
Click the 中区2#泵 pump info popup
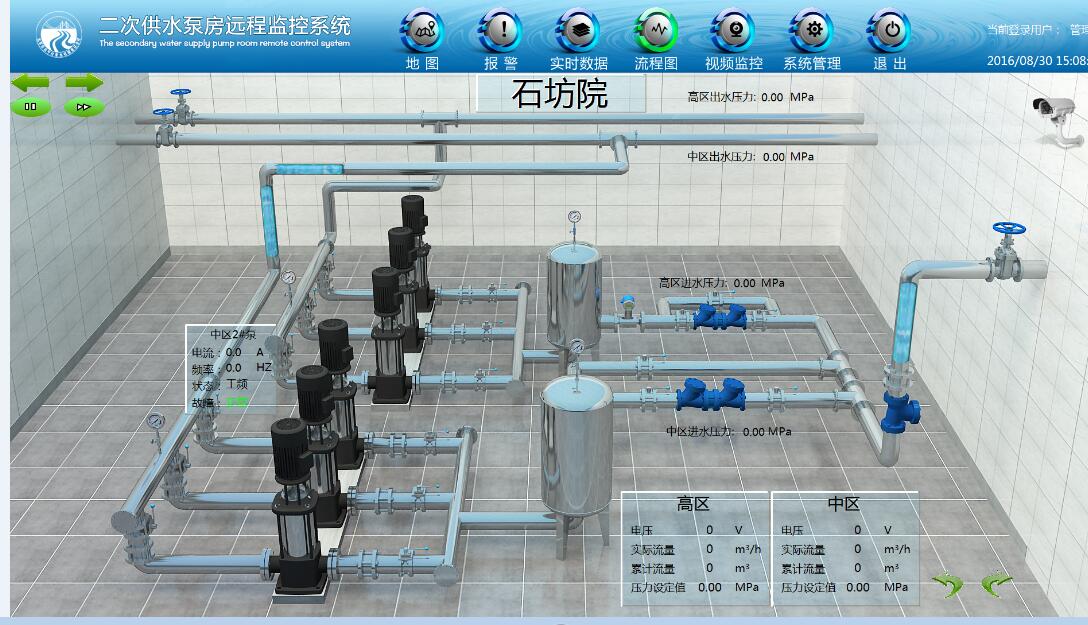(x=229, y=369)
